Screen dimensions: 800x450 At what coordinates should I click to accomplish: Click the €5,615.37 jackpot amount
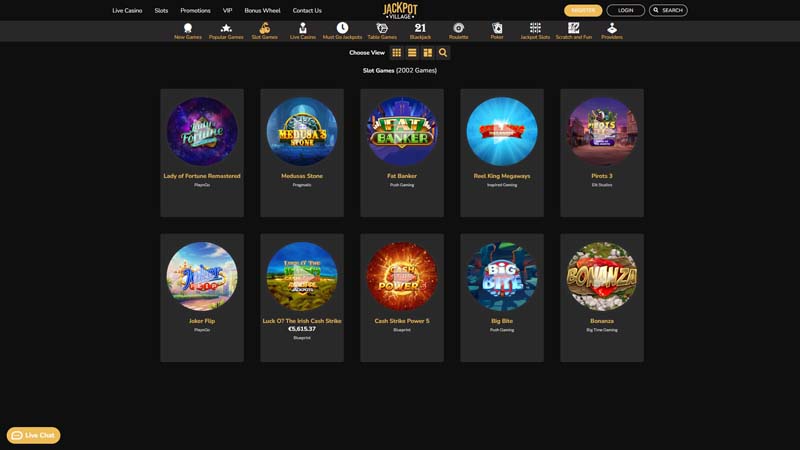302,329
